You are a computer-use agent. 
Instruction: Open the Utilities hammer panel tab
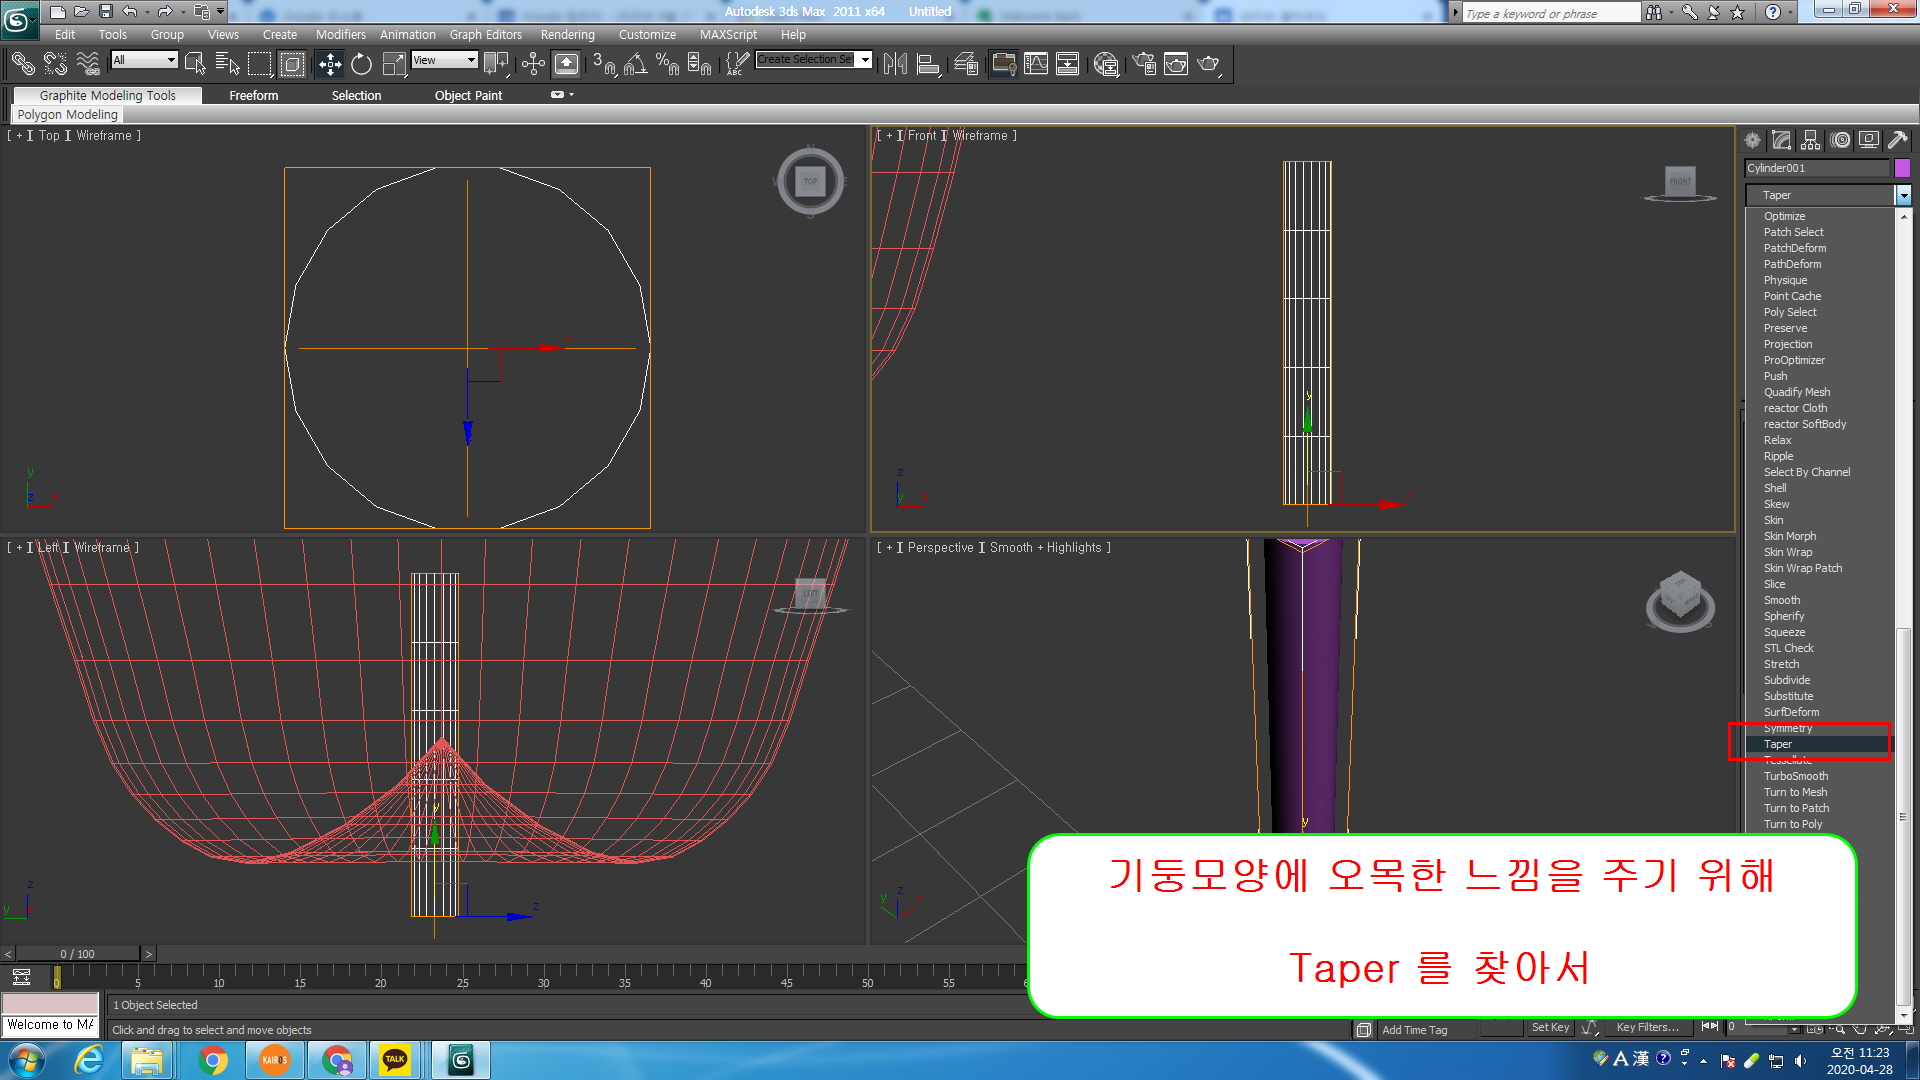[1898, 140]
